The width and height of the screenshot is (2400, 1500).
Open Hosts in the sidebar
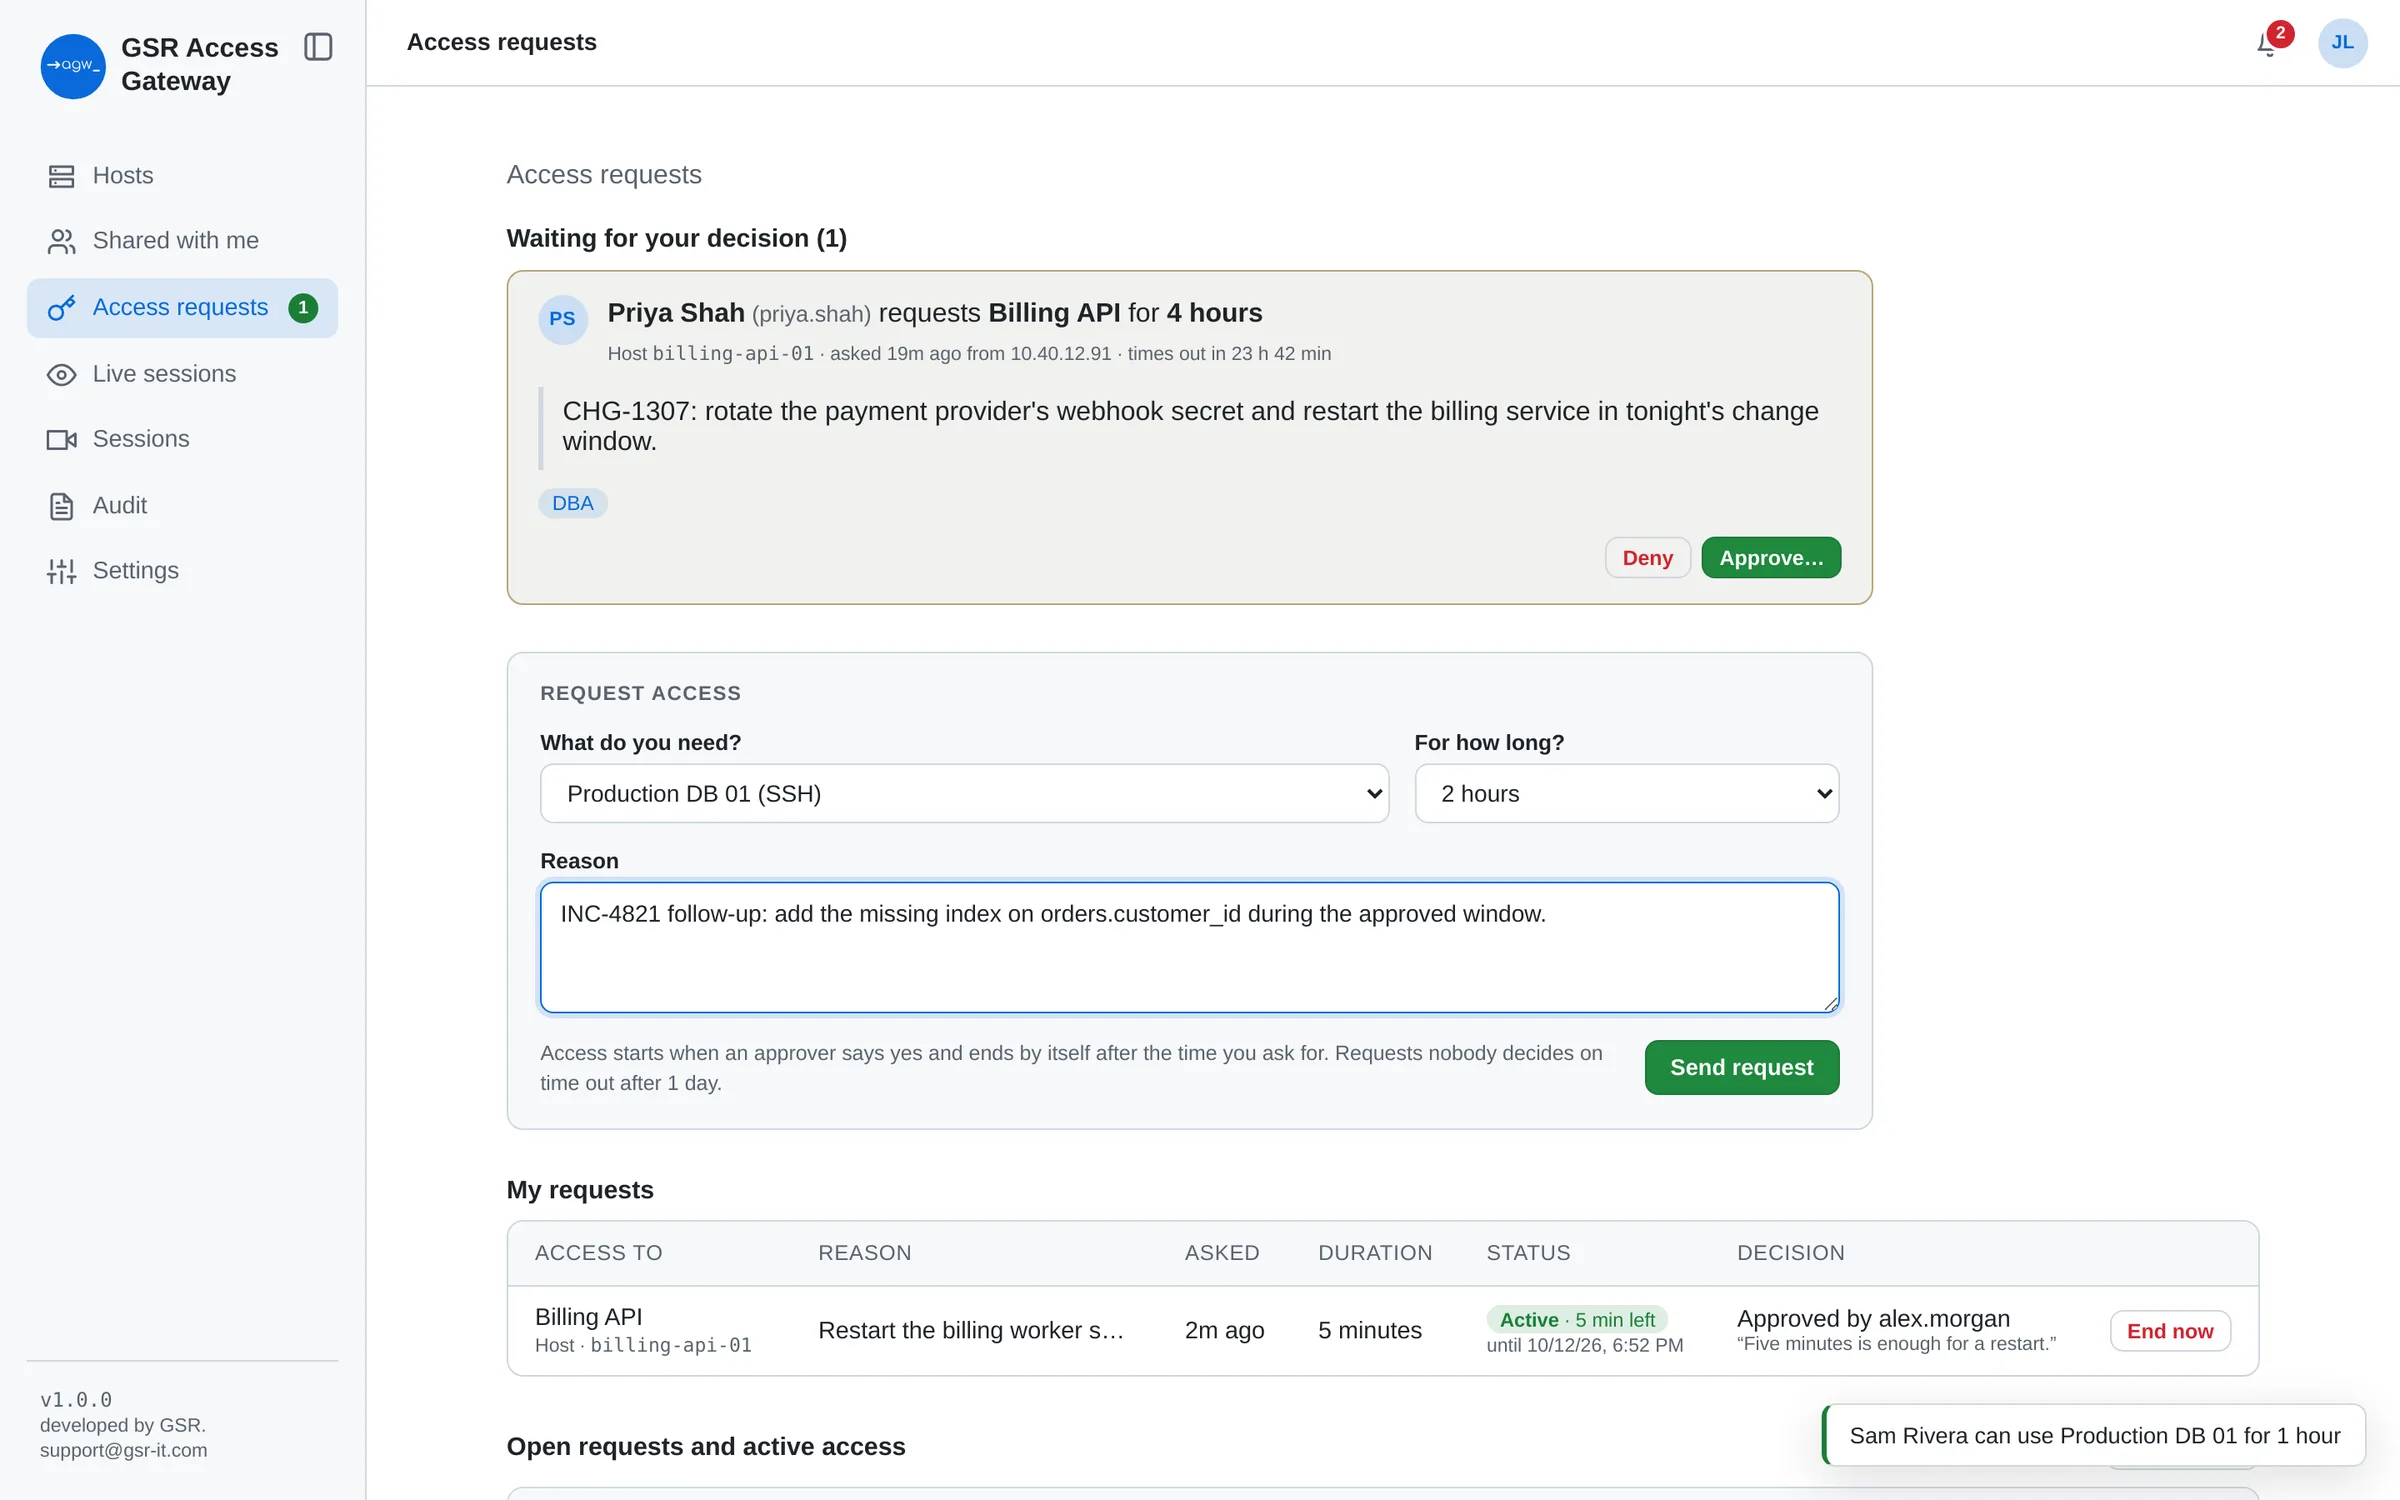click(x=182, y=176)
